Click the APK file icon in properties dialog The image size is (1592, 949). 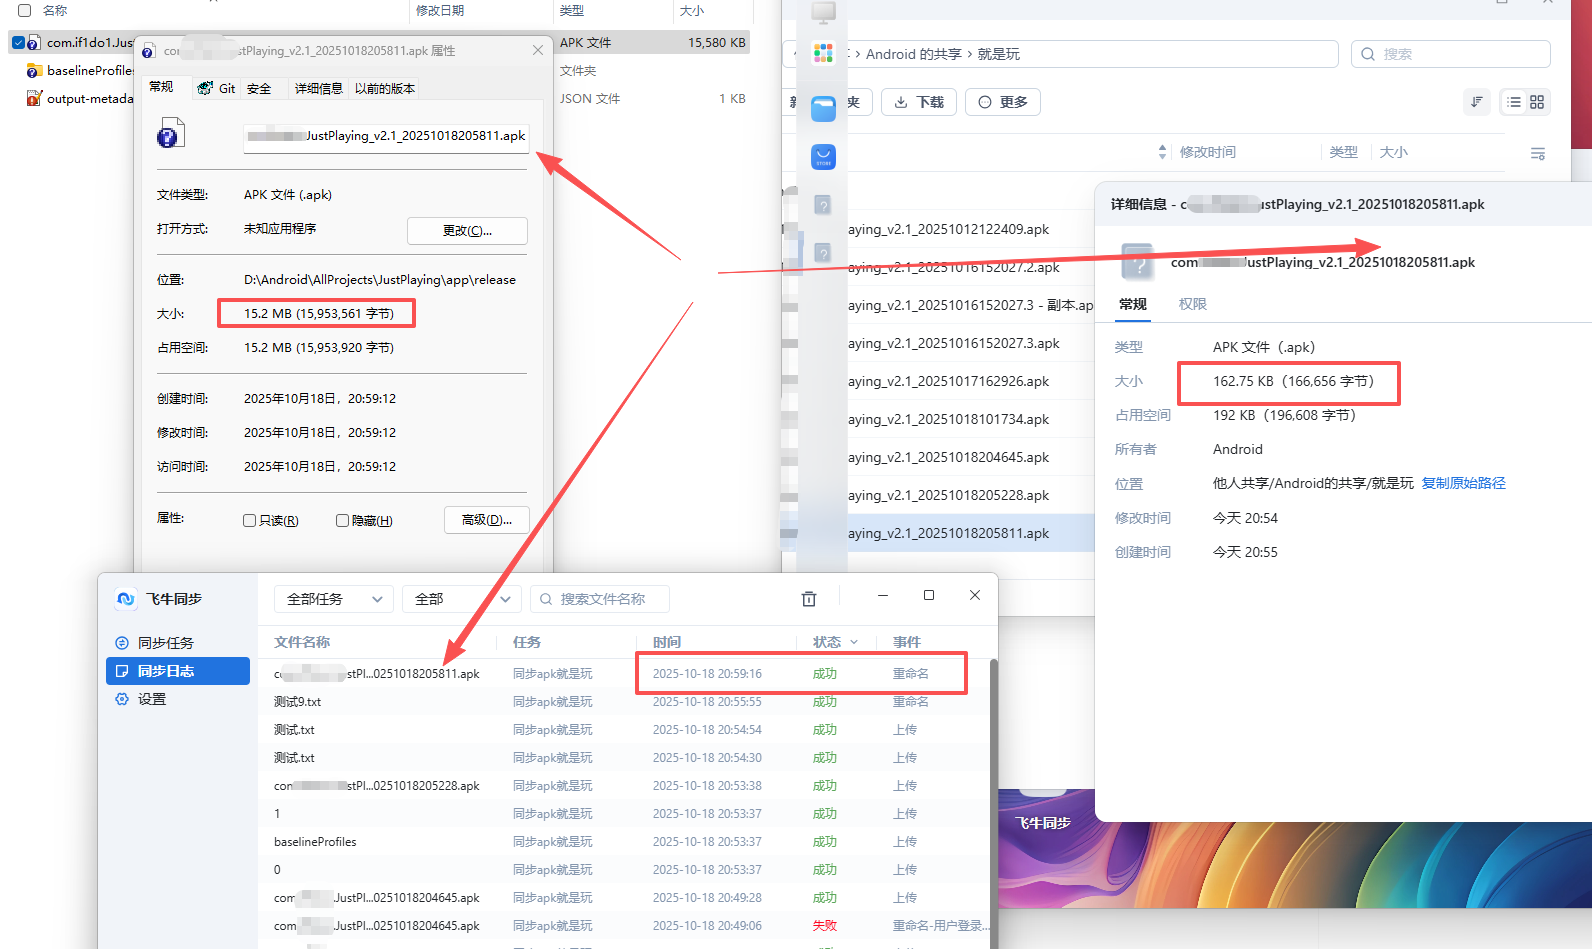170,133
